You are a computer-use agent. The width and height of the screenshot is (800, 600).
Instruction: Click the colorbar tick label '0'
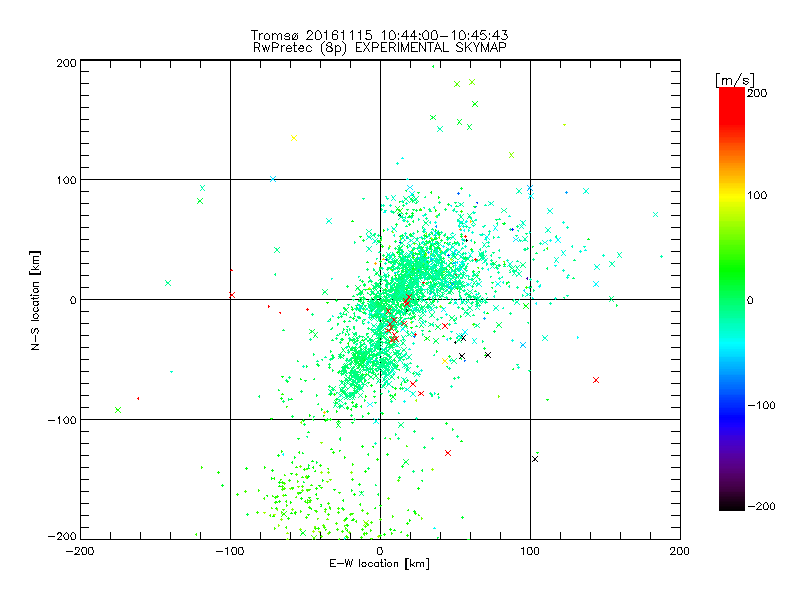click(x=750, y=300)
